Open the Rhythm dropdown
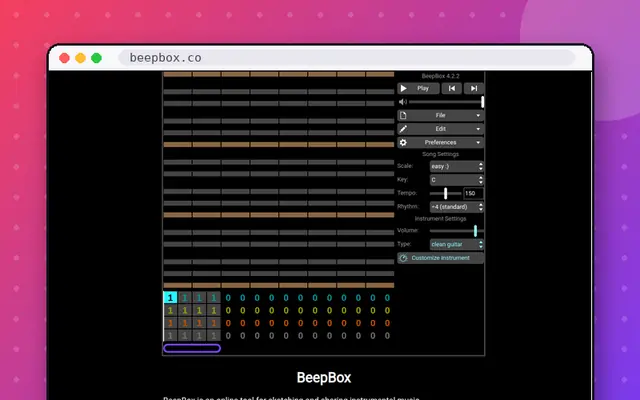This screenshot has height=400, width=640. [457, 207]
